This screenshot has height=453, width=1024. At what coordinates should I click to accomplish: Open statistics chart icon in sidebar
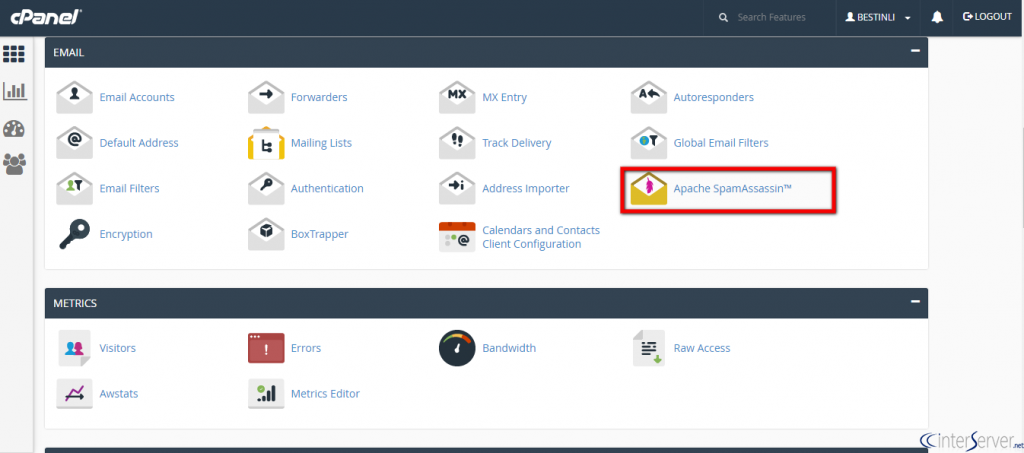pos(14,91)
